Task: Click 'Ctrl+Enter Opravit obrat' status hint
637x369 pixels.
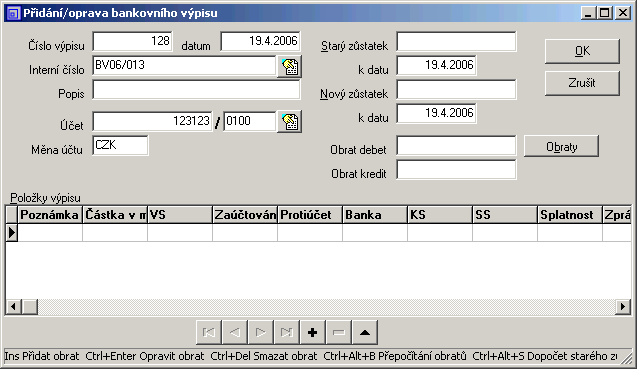Action: click(145, 356)
